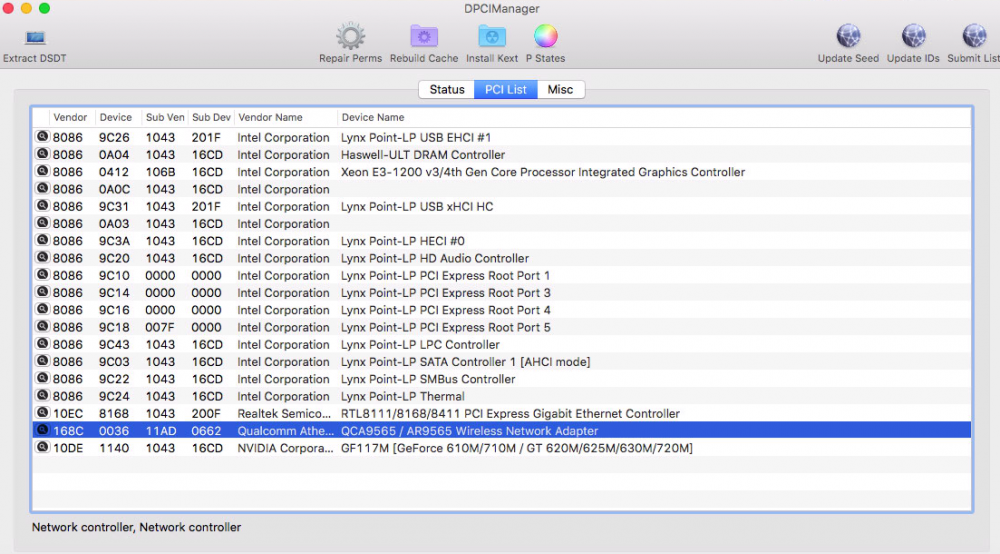Select 'Lynx Point-LP SMBus Controller' text
This screenshot has height=554, width=1000.
428,379
